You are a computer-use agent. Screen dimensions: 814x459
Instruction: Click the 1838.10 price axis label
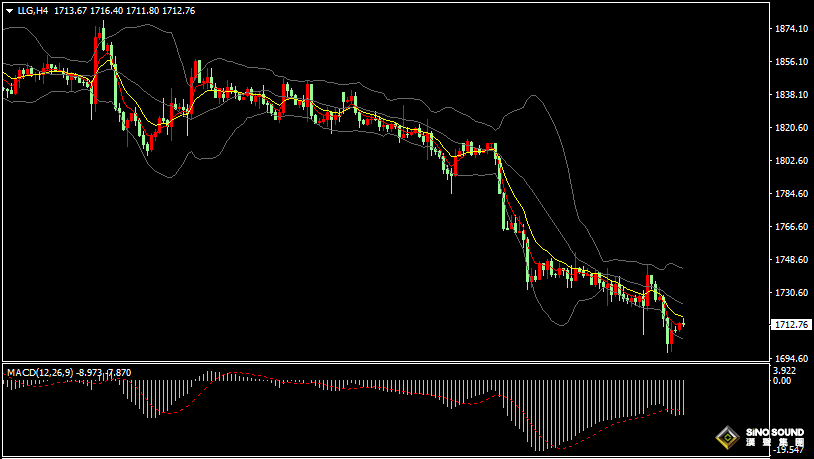point(790,94)
